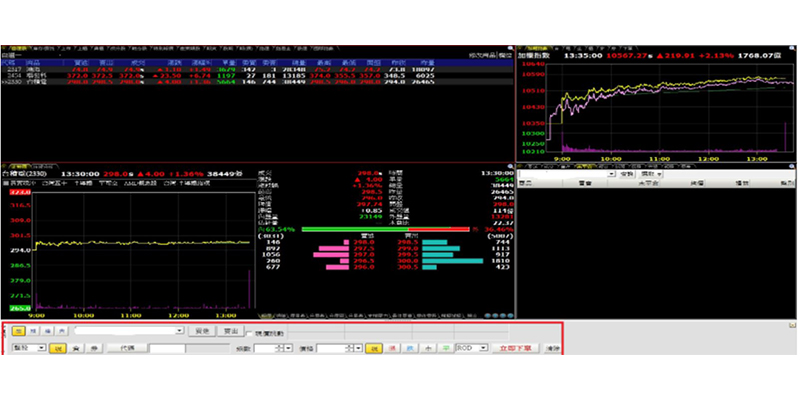Click ask price 298.5 in five-level quotes

(408, 242)
